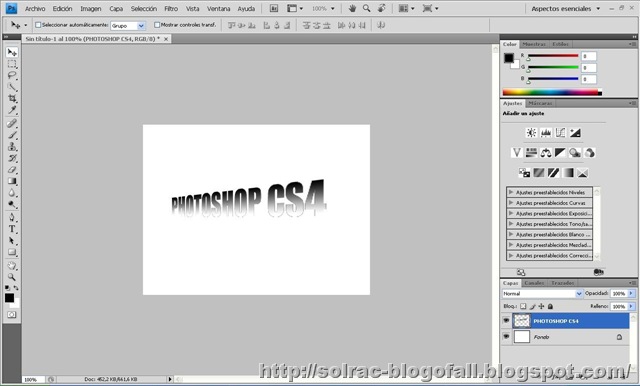Switch to the Trazados tab
This screenshot has width=640, height=386.
point(562,283)
